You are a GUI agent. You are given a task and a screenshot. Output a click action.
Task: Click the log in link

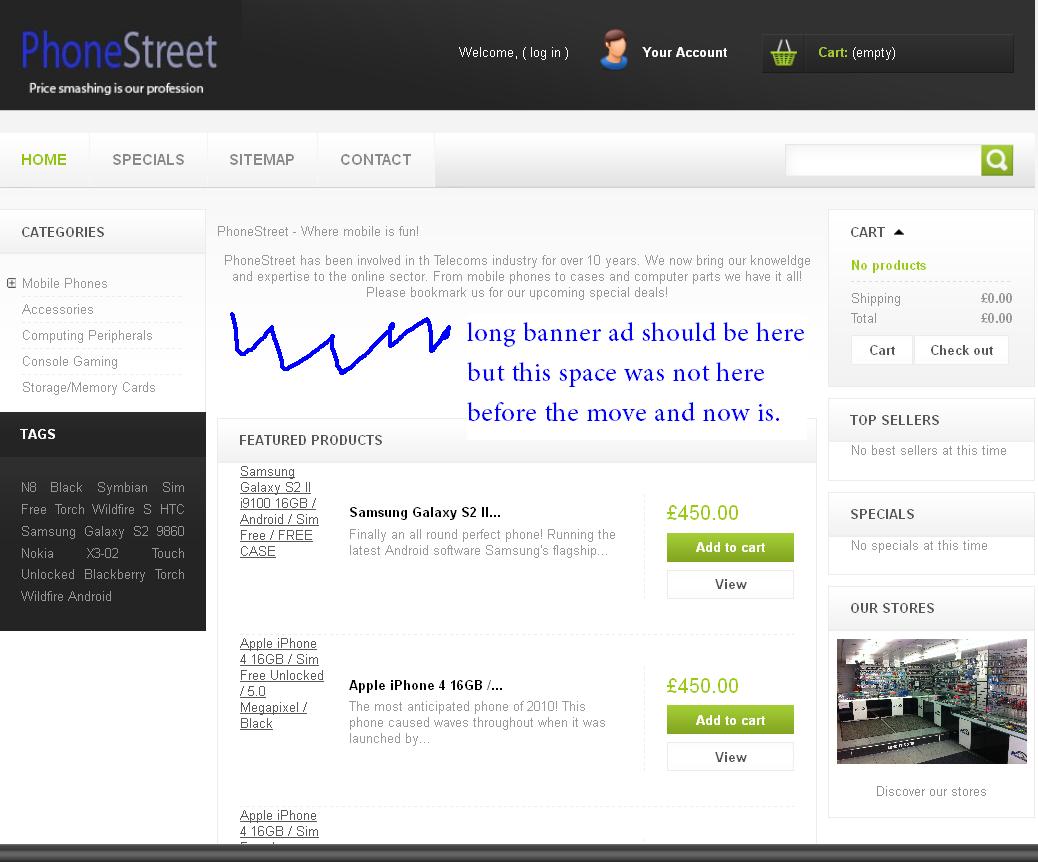545,52
